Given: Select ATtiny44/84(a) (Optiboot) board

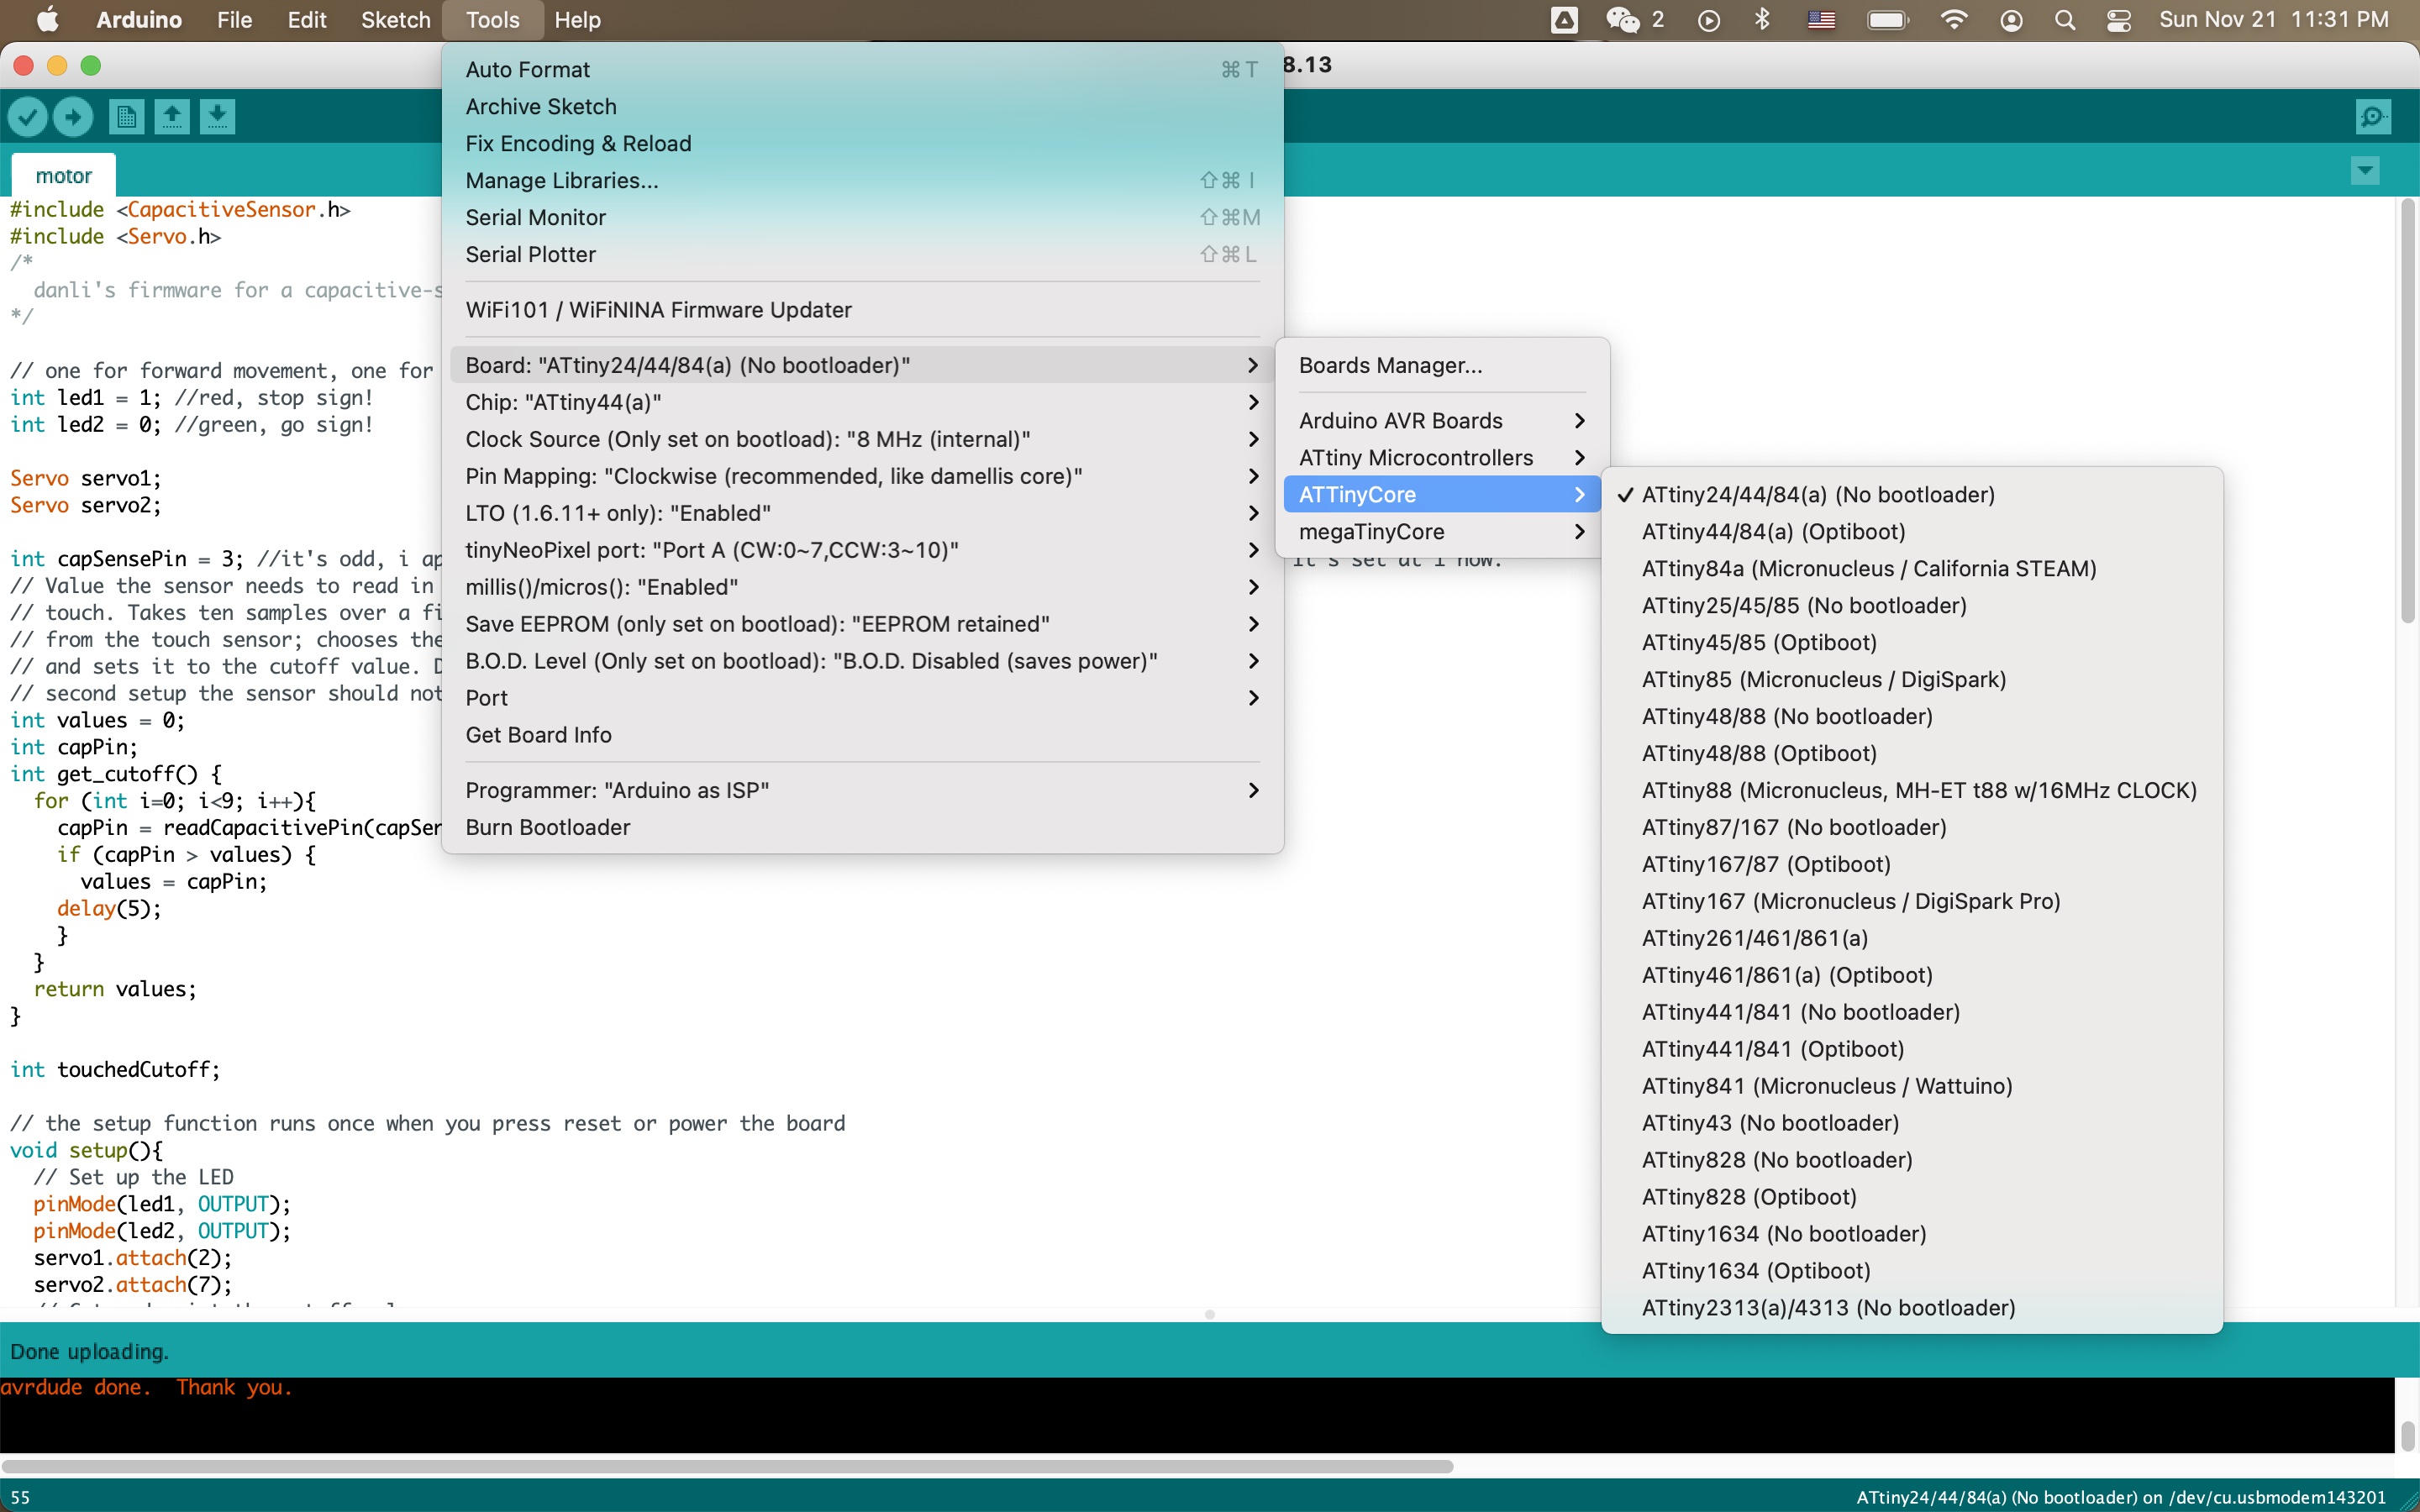Looking at the screenshot, I should tap(1911, 532).
